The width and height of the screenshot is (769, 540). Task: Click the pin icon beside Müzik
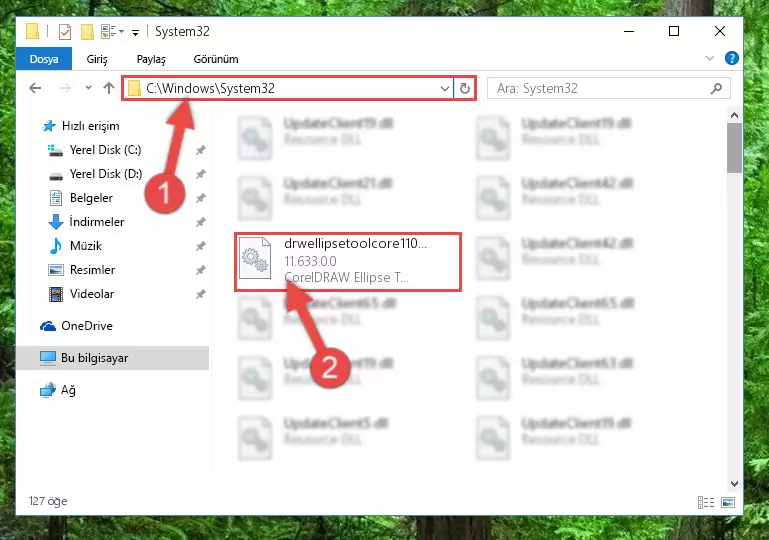201,246
